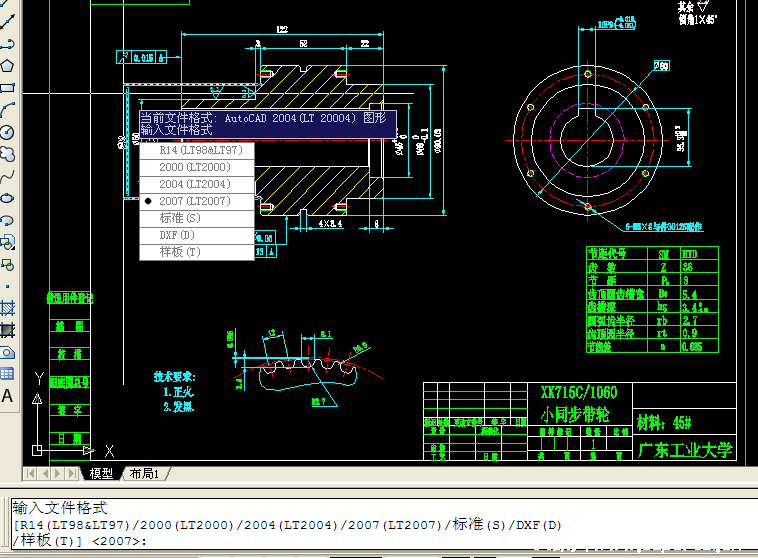Viewport: 758px width, 558px height.
Task: Open the Make Block tool
Action: (x=8, y=264)
